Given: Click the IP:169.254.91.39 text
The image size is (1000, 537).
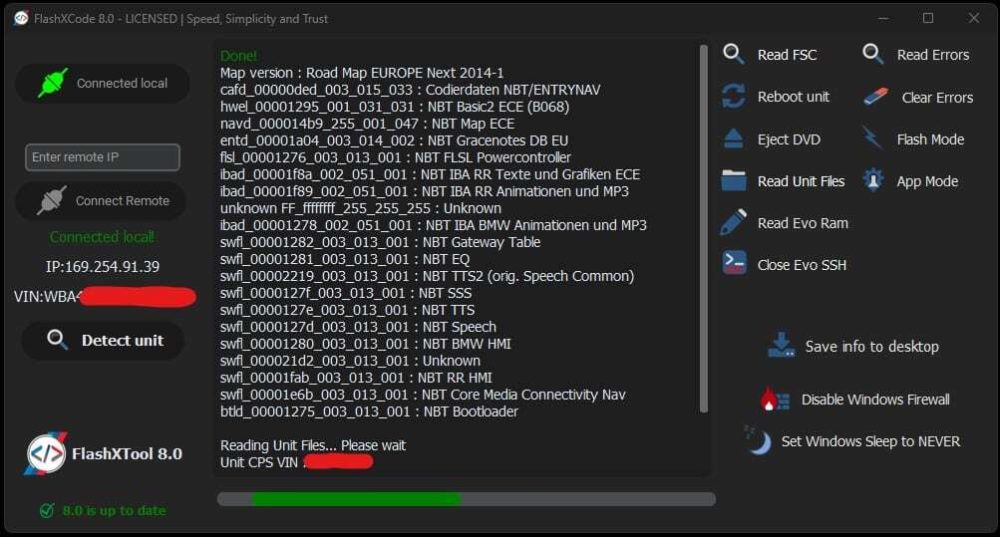Looking at the screenshot, I should coord(103,267).
